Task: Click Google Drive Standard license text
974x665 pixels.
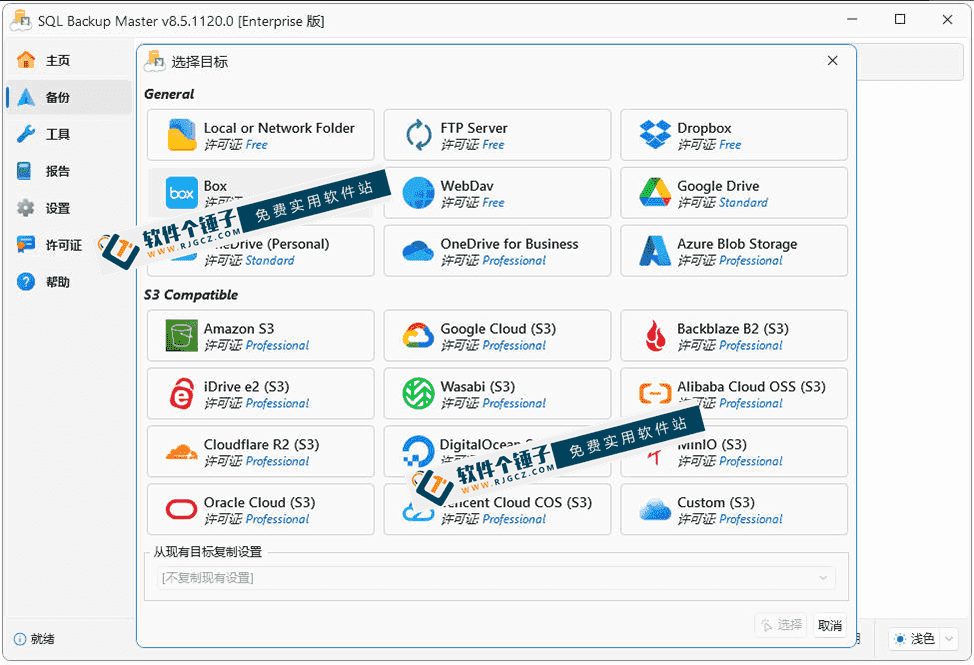Action: pos(744,202)
